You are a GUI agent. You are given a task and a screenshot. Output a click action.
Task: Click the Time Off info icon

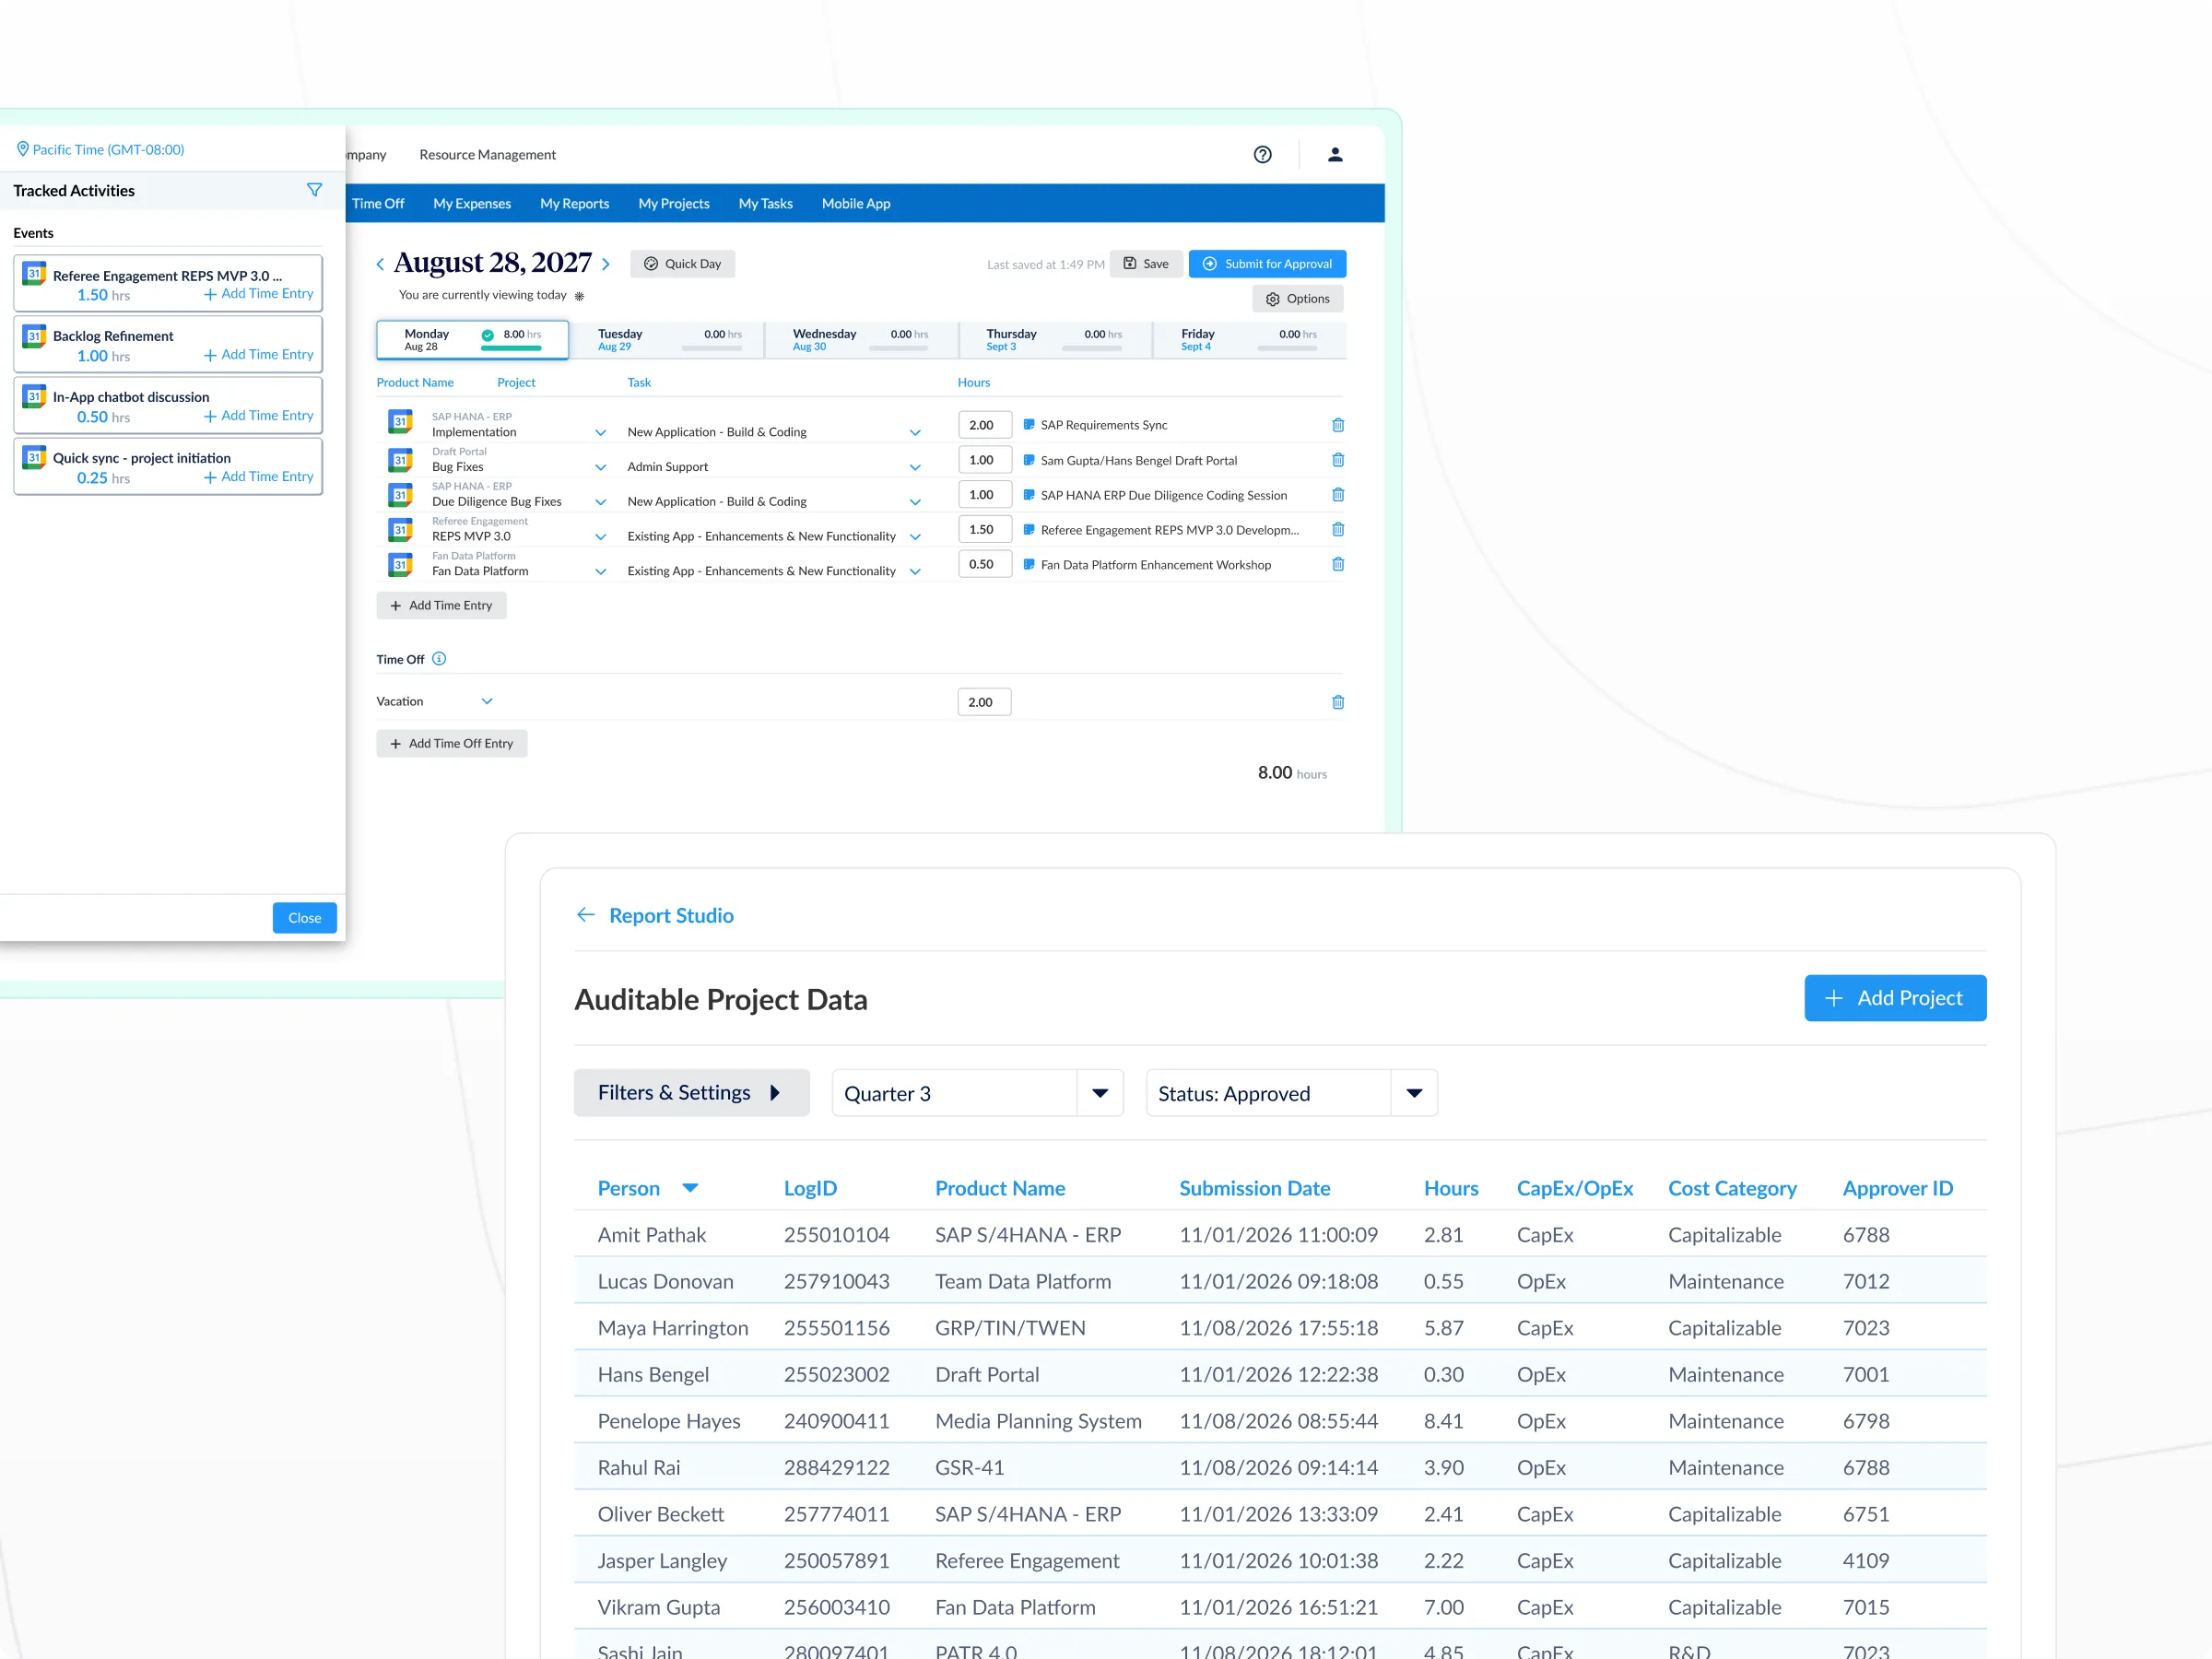[439, 659]
